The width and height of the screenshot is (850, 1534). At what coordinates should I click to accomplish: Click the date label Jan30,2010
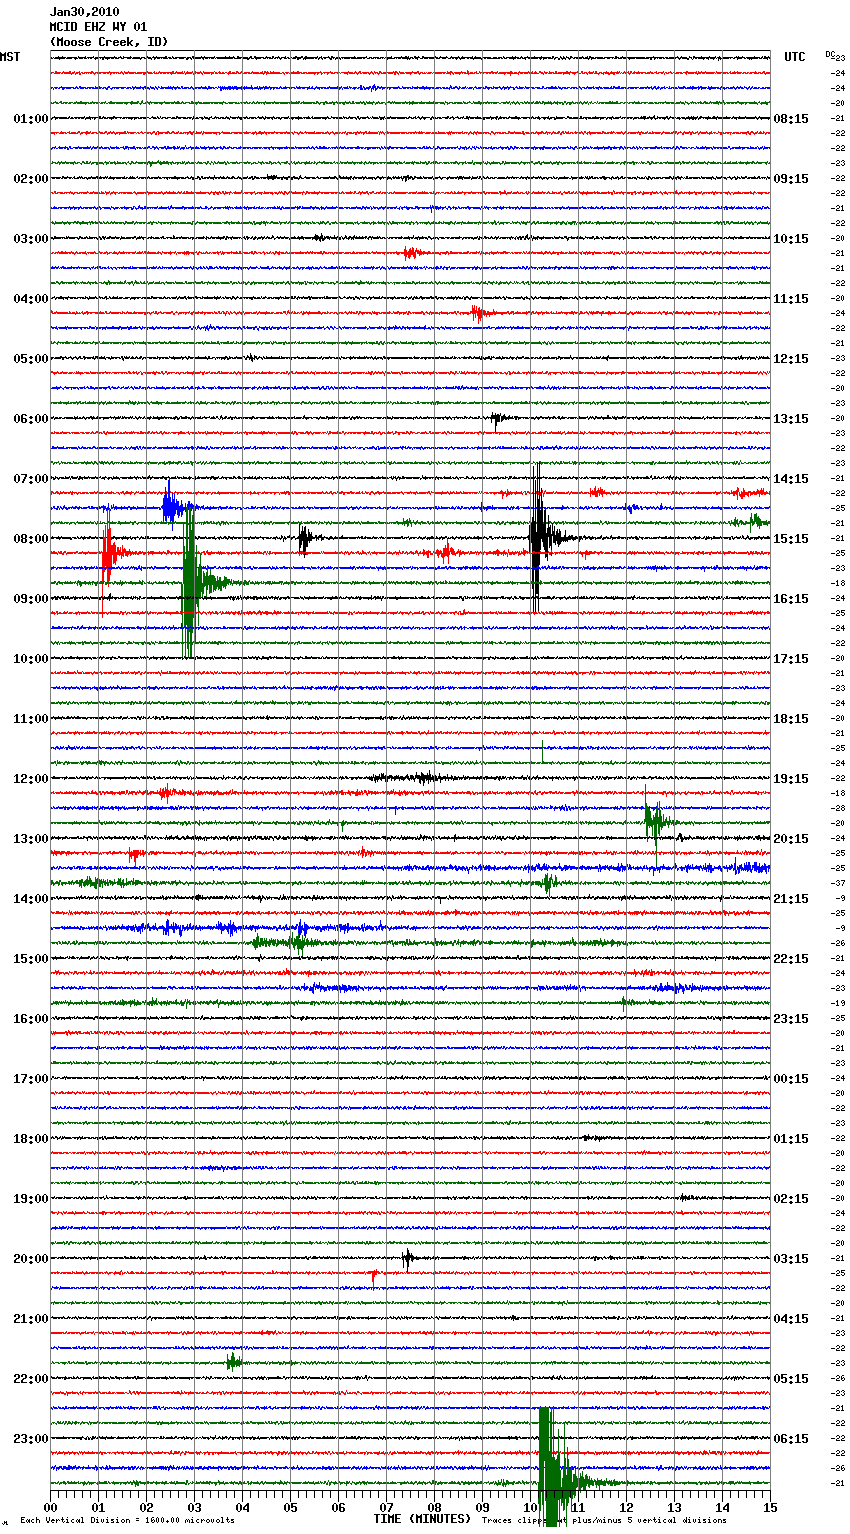(84, 12)
